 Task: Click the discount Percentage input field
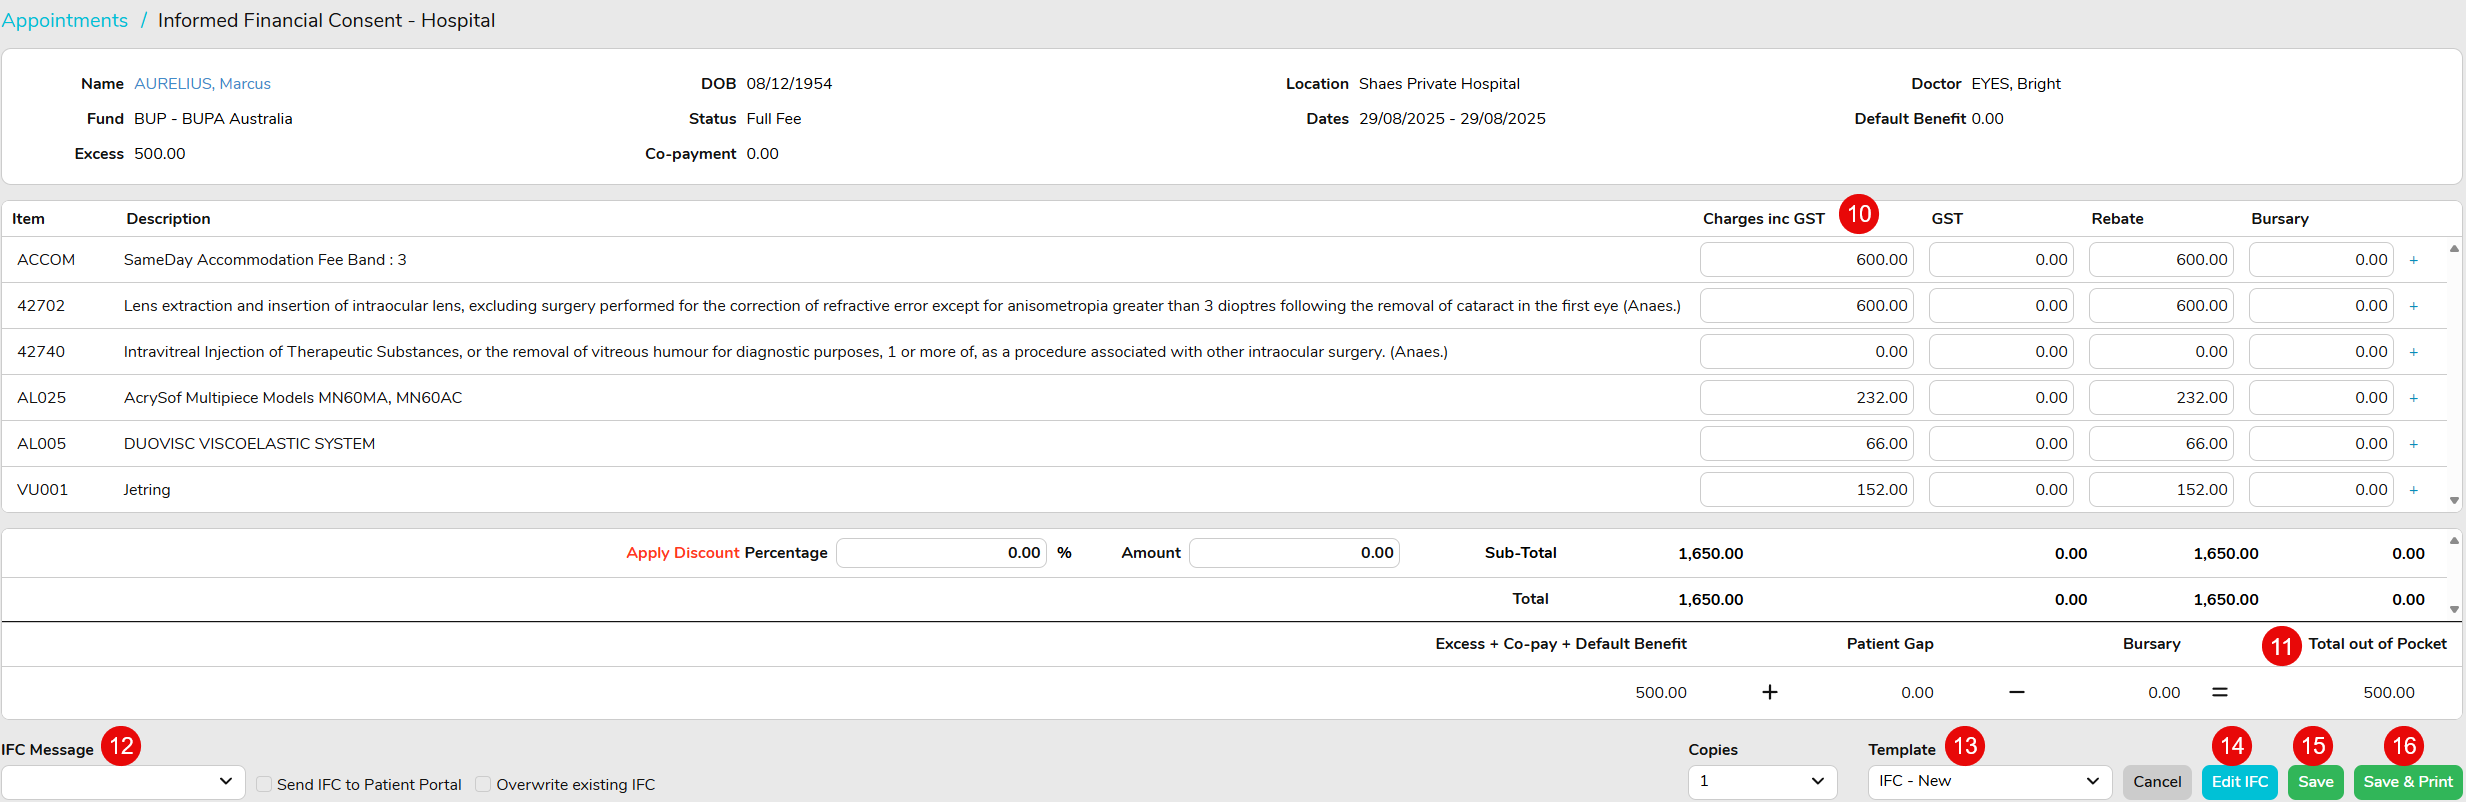click(x=941, y=553)
